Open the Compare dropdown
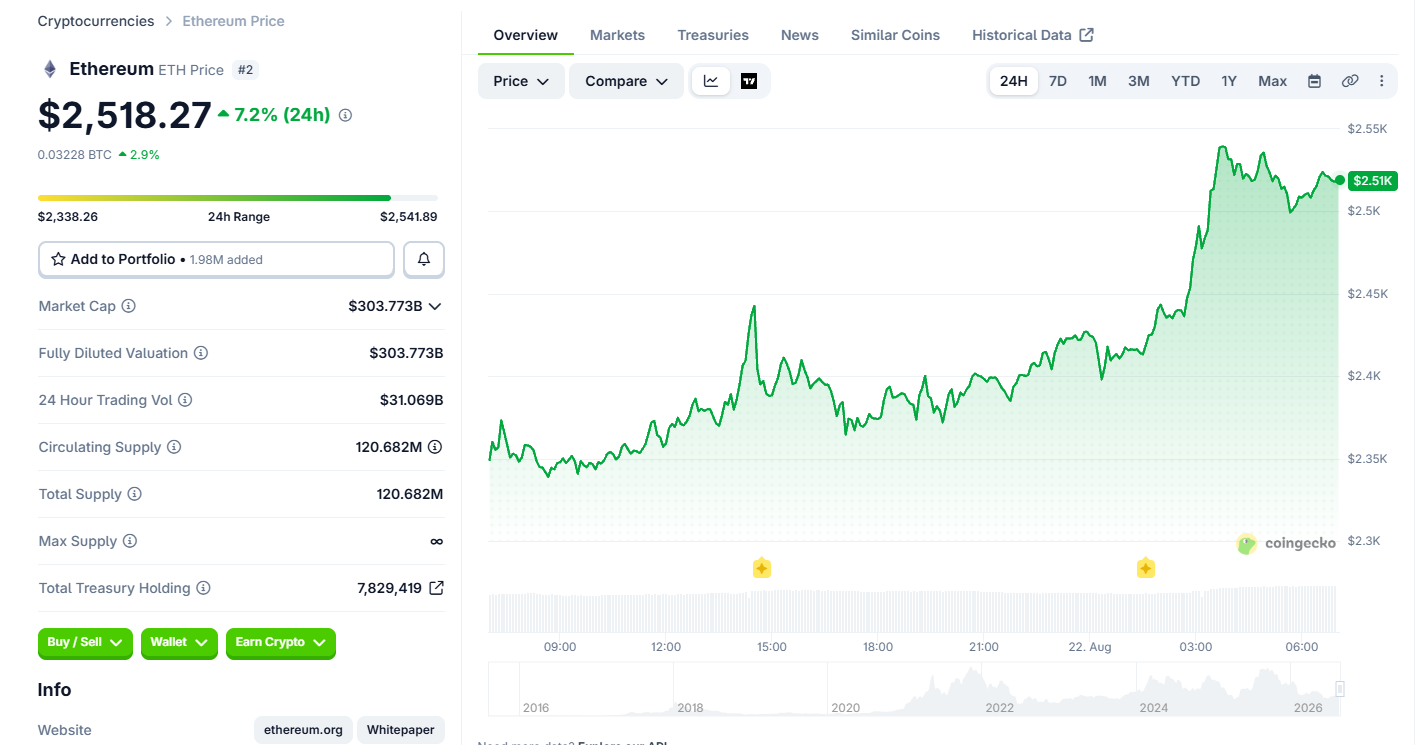This screenshot has height=745, width=1419. (x=626, y=81)
